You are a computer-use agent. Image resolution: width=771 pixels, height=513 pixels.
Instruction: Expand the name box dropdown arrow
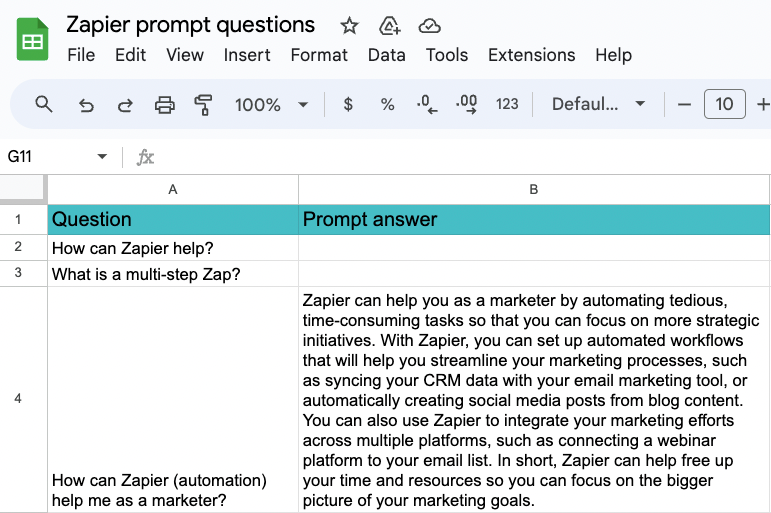102,156
